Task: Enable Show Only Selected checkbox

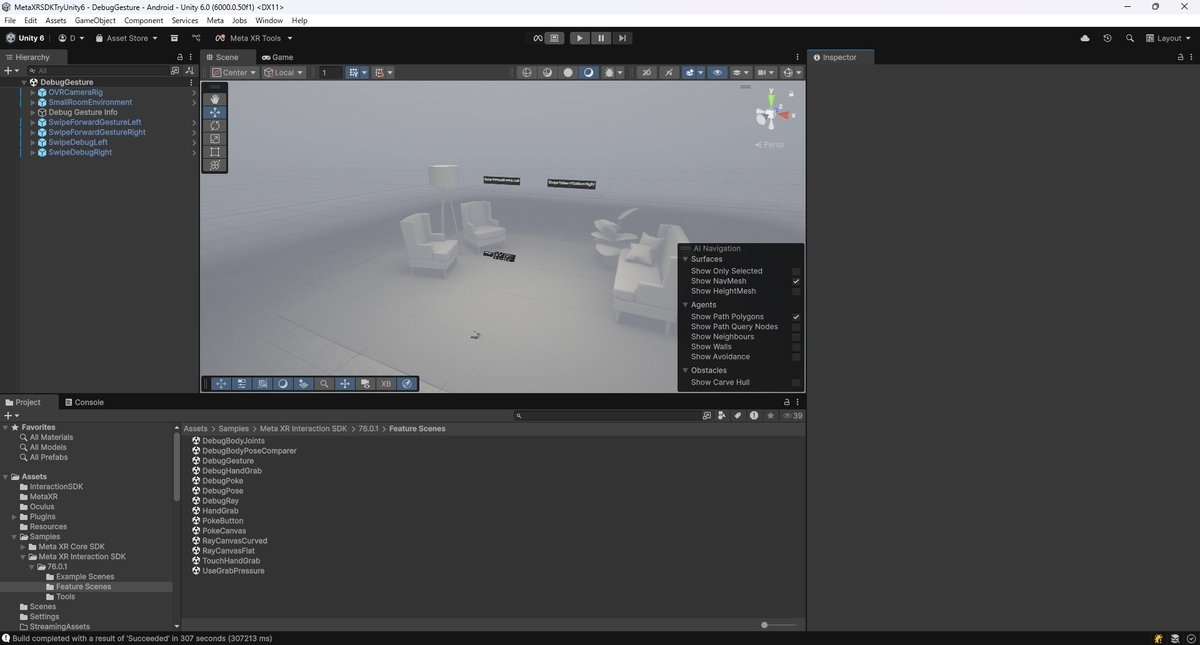Action: point(796,271)
